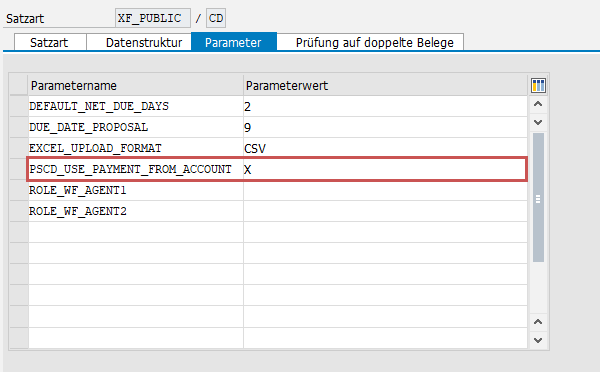600x372 pixels.
Task: Select the row marker for DUE_DATE_PROPOSAL
Action: click(19, 127)
